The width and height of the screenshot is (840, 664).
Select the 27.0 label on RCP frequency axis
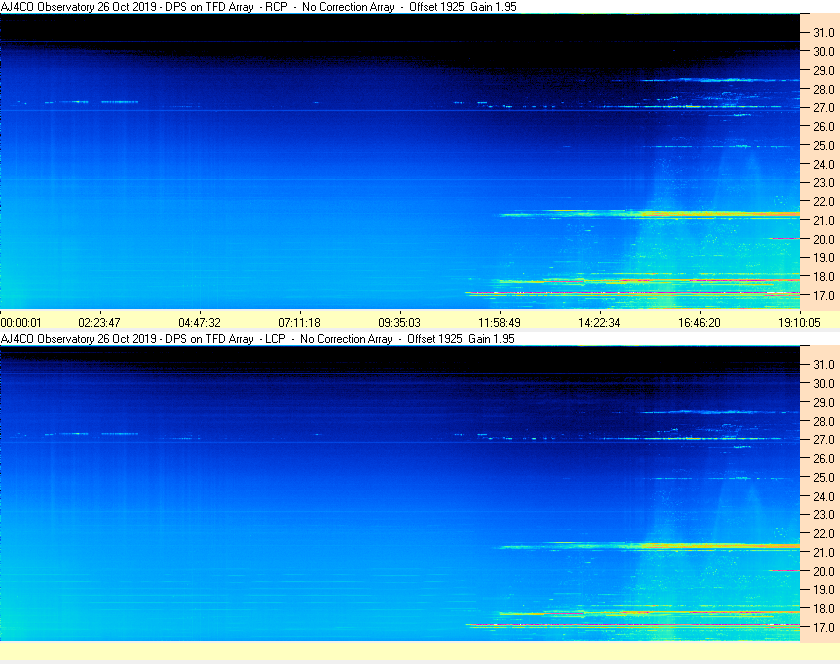point(824,108)
